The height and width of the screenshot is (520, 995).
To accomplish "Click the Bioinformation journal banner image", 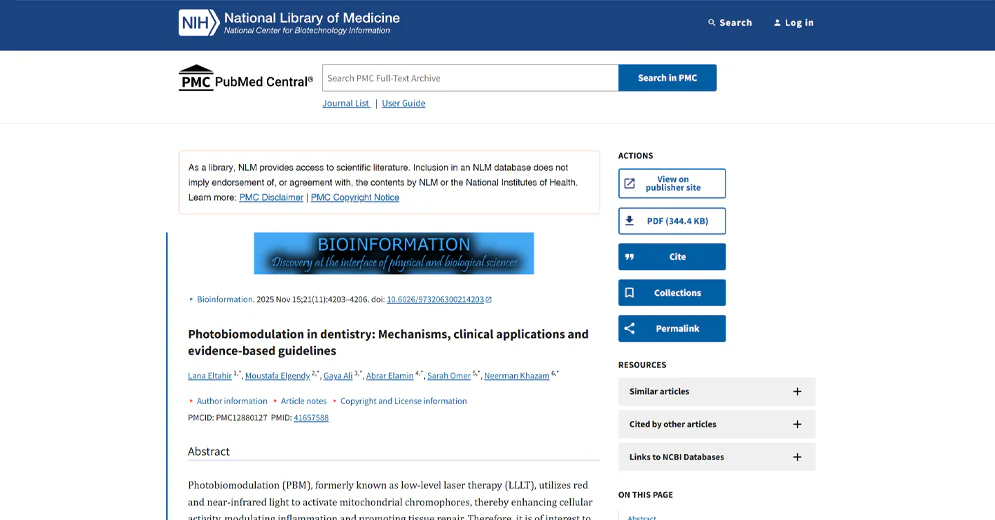I will tap(393, 253).
